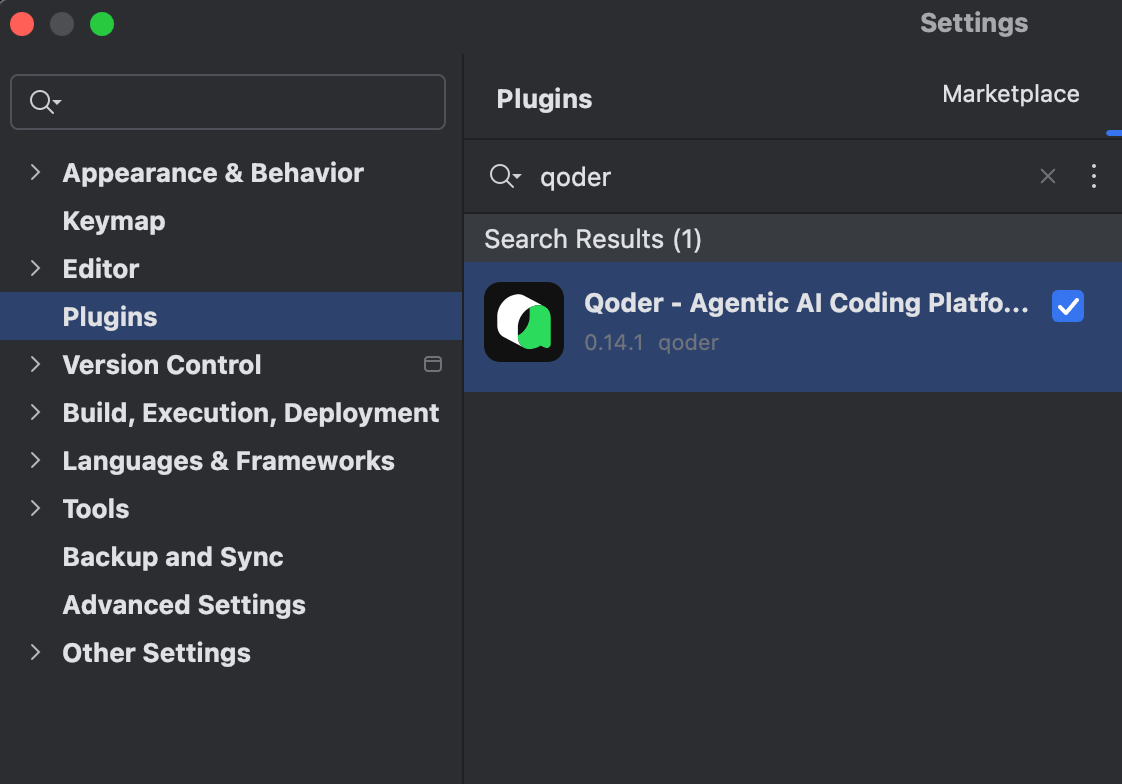Expand Build, Execution, Deployment chevron

click(36, 413)
